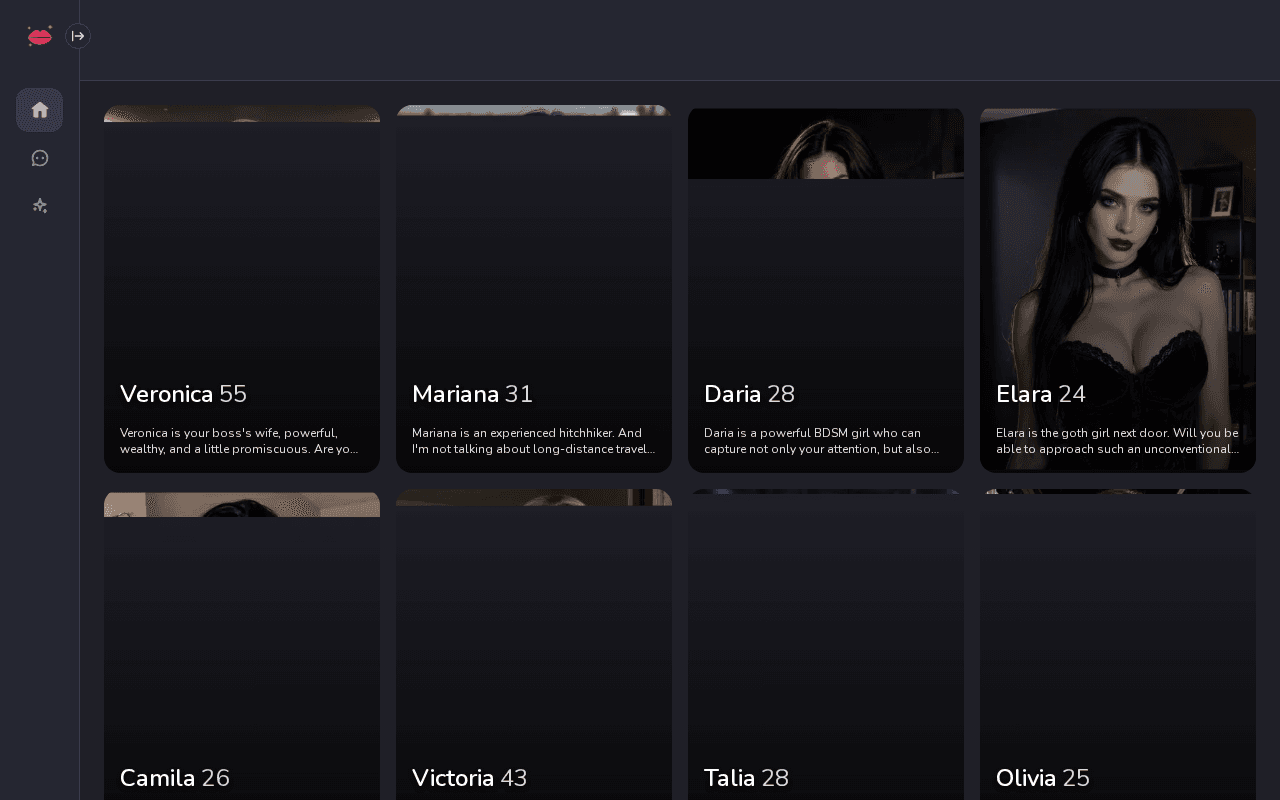Click the name text 'Elara'
Screen dimensions: 1280x800
(x=1024, y=394)
